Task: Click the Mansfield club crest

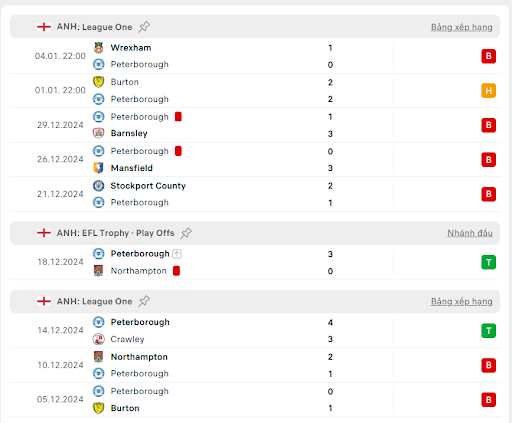Action: (98, 168)
